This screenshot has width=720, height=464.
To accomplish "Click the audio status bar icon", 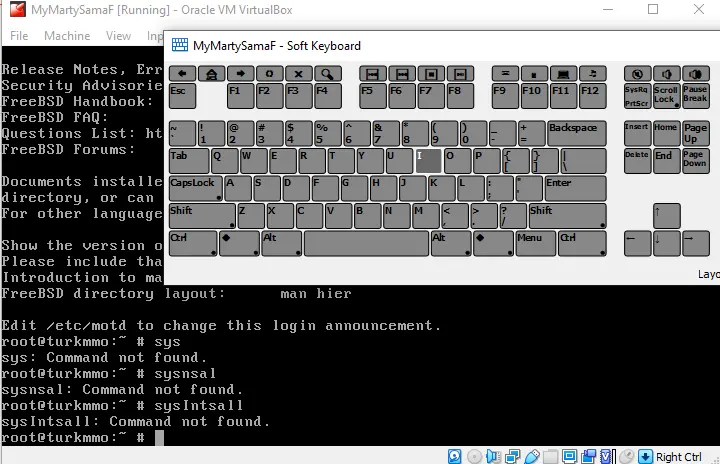I will click(x=493, y=456).
